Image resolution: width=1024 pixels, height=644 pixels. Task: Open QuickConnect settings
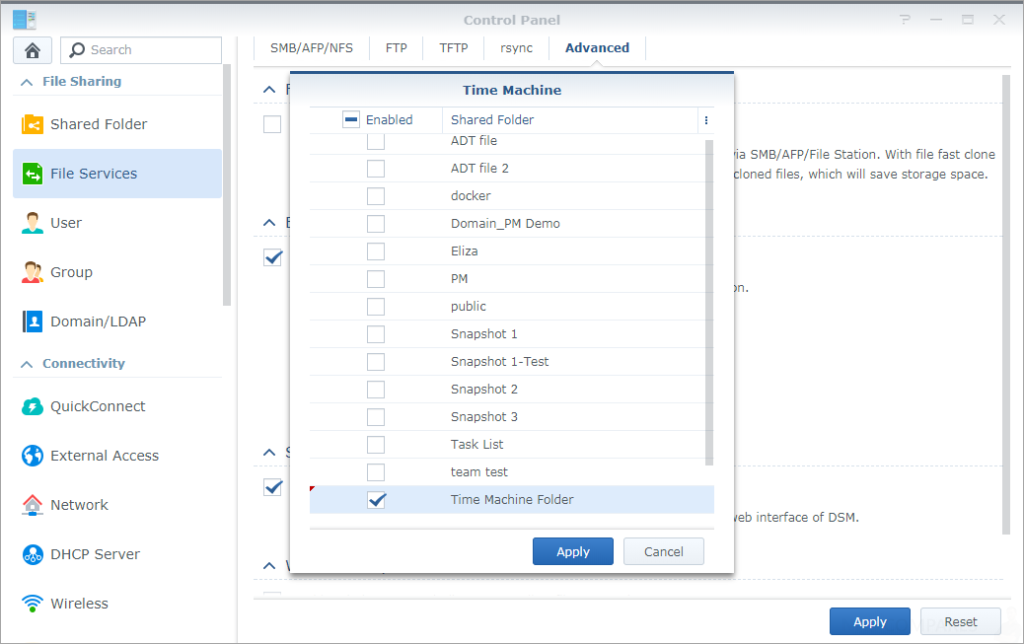coord(98,406)
